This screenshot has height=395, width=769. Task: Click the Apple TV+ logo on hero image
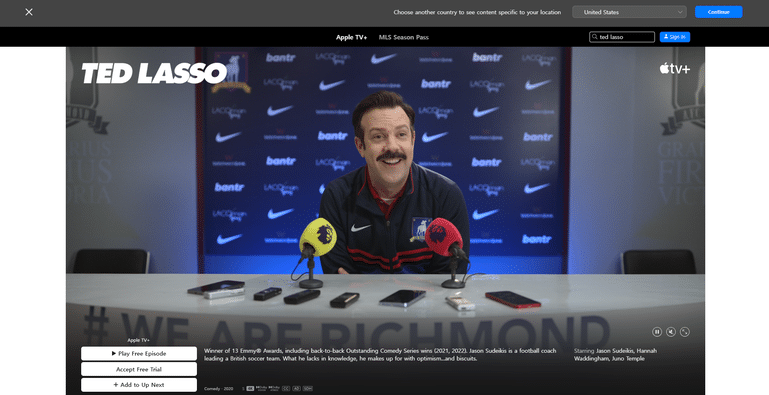point(674,69)
